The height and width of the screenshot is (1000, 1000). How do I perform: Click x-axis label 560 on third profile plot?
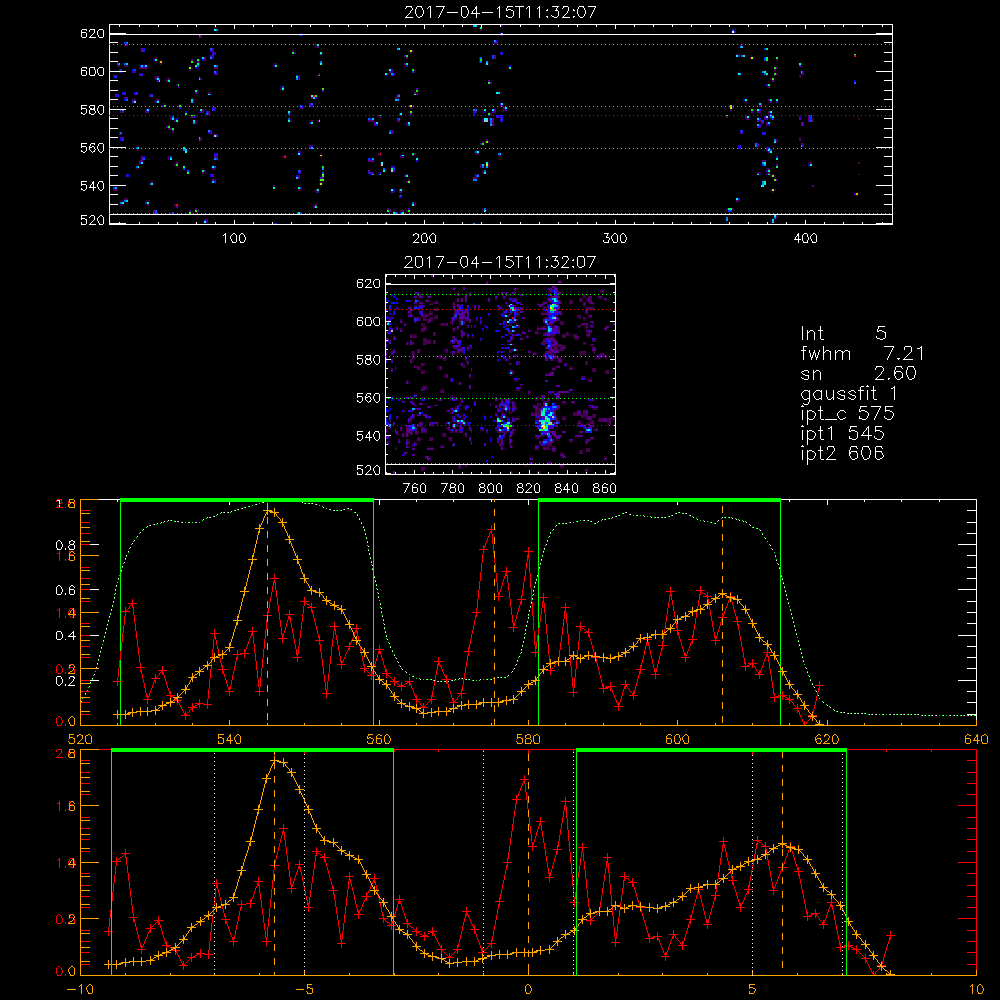(379, 740)
